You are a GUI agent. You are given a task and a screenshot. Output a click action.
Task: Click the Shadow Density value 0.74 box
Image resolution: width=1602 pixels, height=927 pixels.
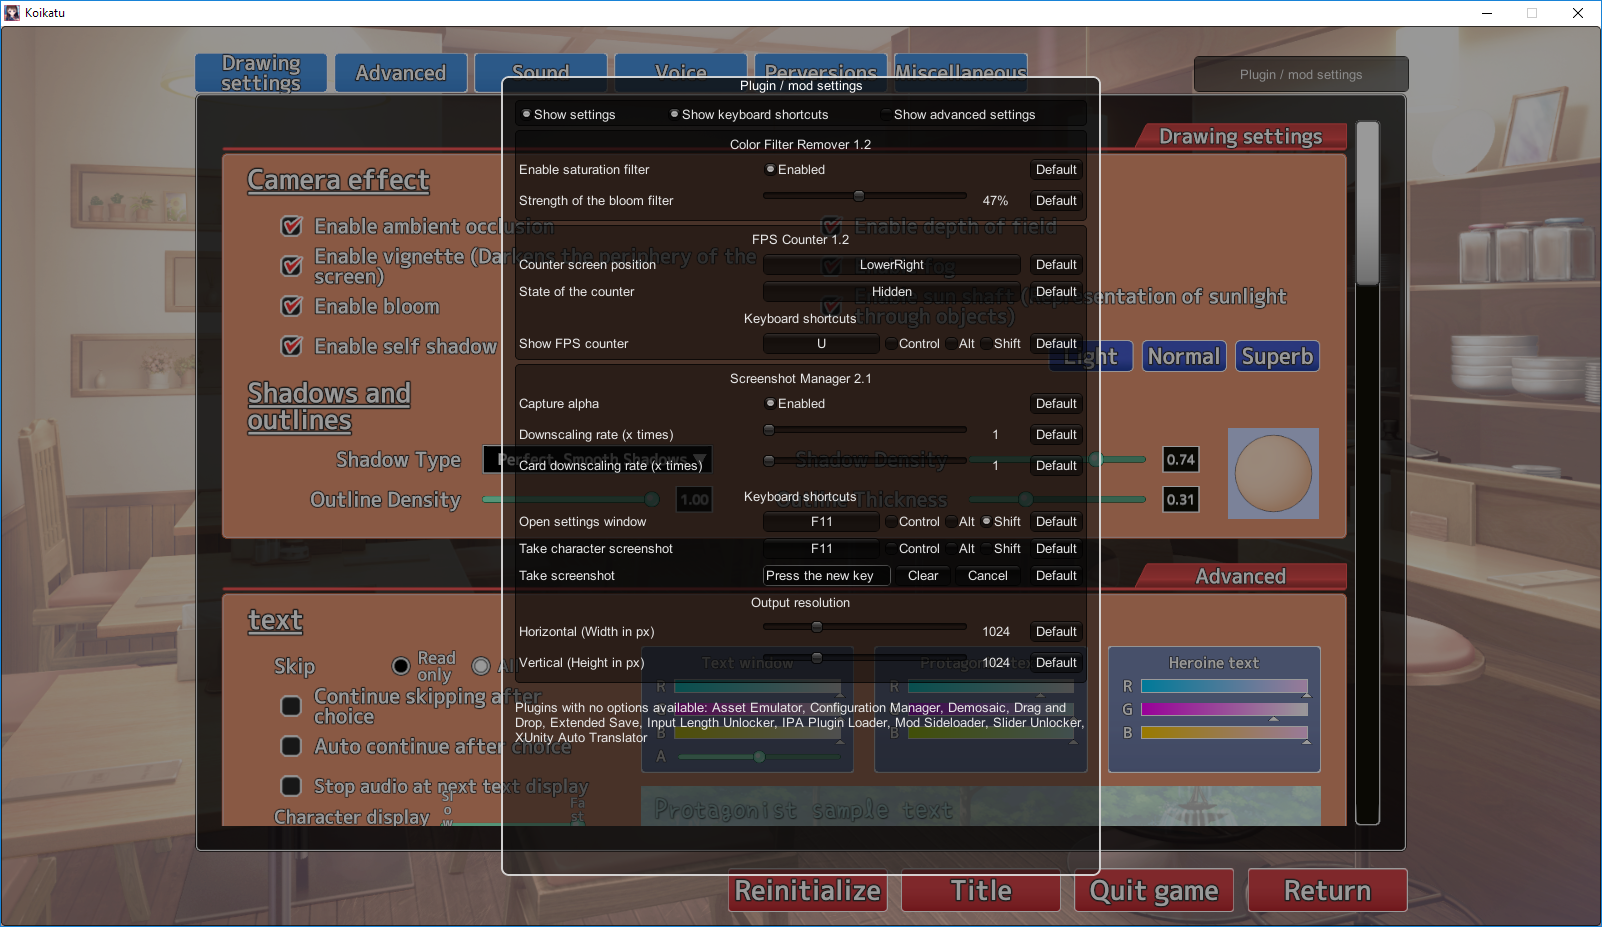coord(1181,460)
